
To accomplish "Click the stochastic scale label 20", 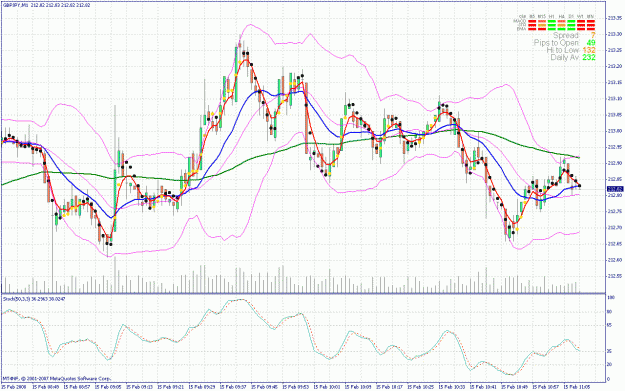I will [x=609, y=364].
